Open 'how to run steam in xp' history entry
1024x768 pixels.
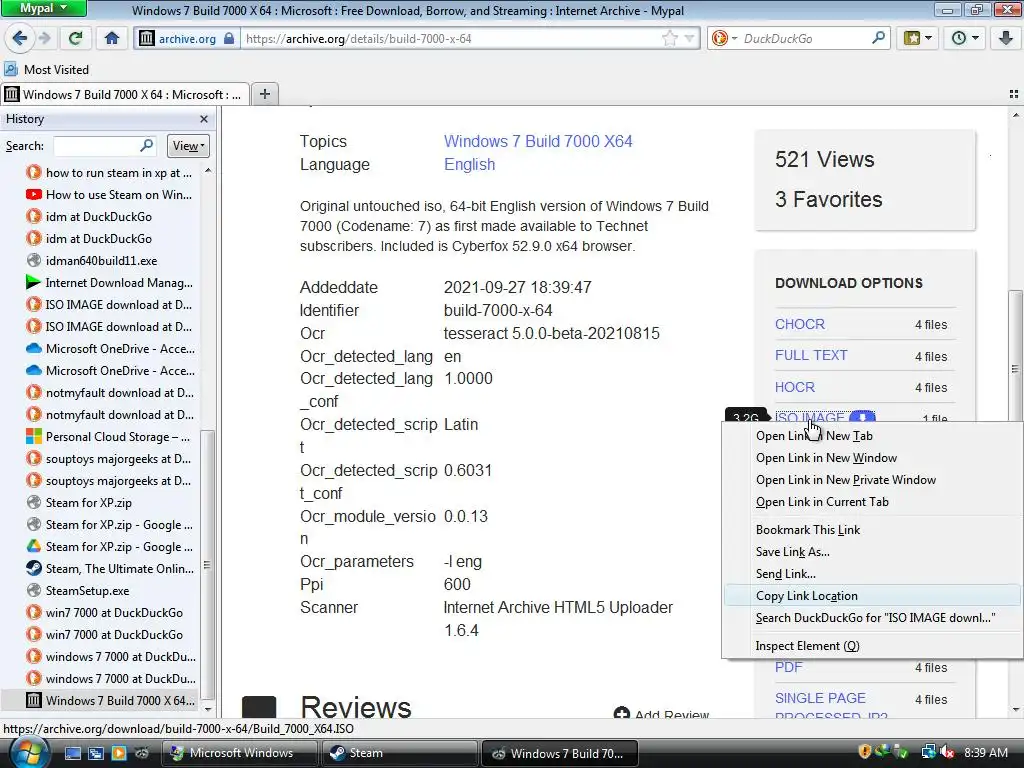pos(109,172)
